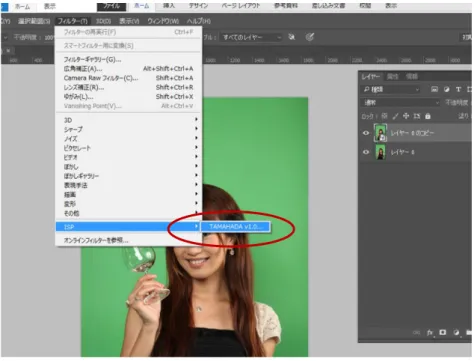
Task: Switch to the second tab of Layers panel
Action: click(x=393, y=77)
